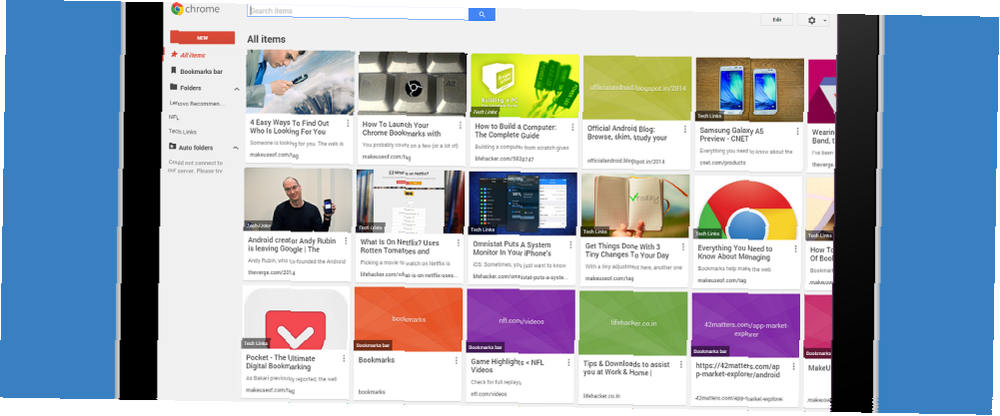Image resolution: width=1000 pixels, height=416 pixels.
Task: Click nfl.com/videos URL under Game Highlights
Action: point(489,394)
